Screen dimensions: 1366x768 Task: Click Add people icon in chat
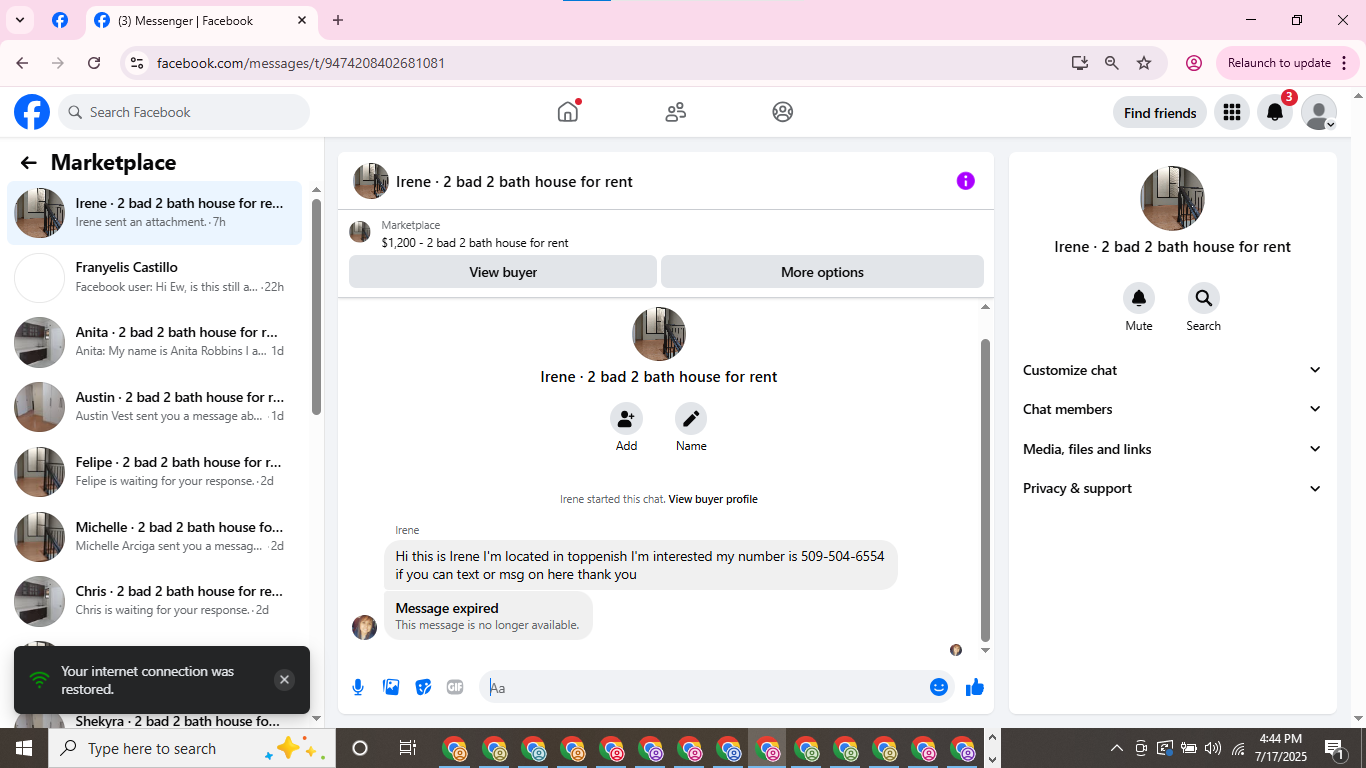(626, 418)
